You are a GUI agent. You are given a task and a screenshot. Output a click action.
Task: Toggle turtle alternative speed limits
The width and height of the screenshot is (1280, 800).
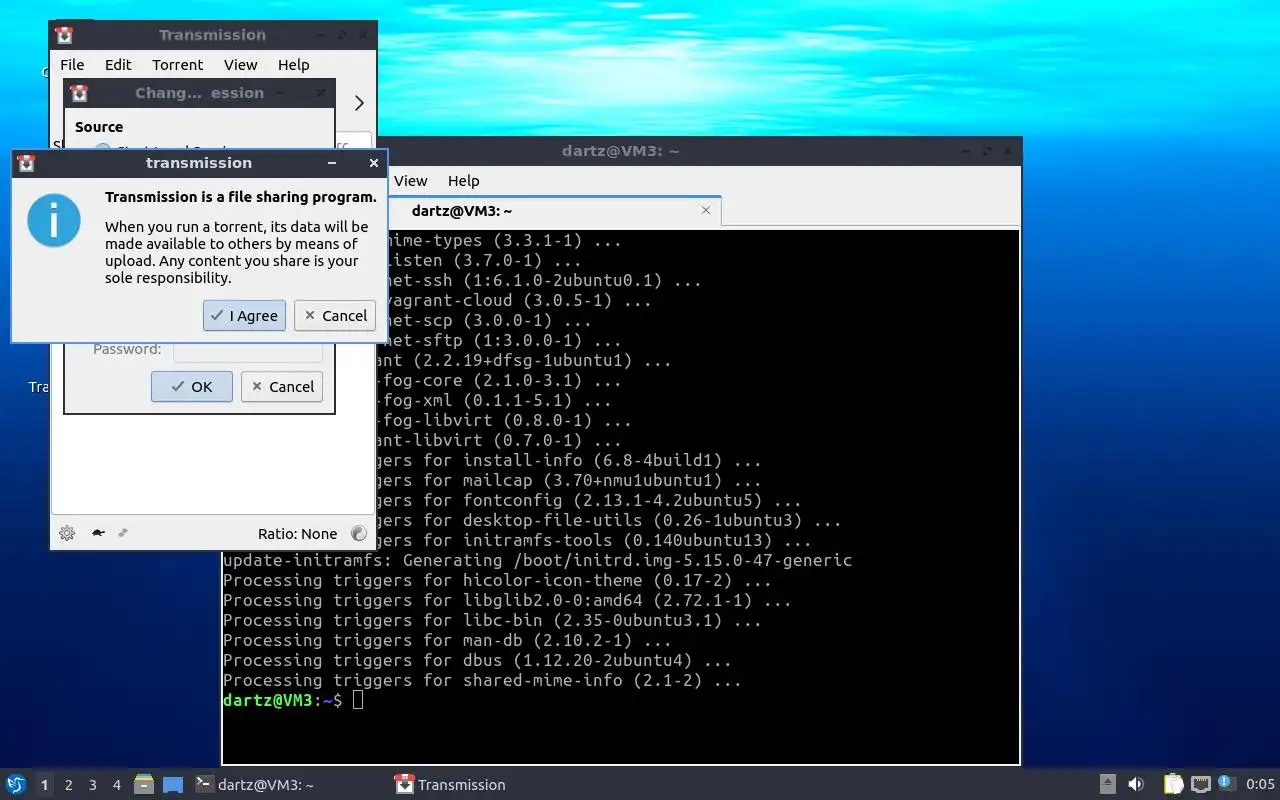[x=98, y=533]
